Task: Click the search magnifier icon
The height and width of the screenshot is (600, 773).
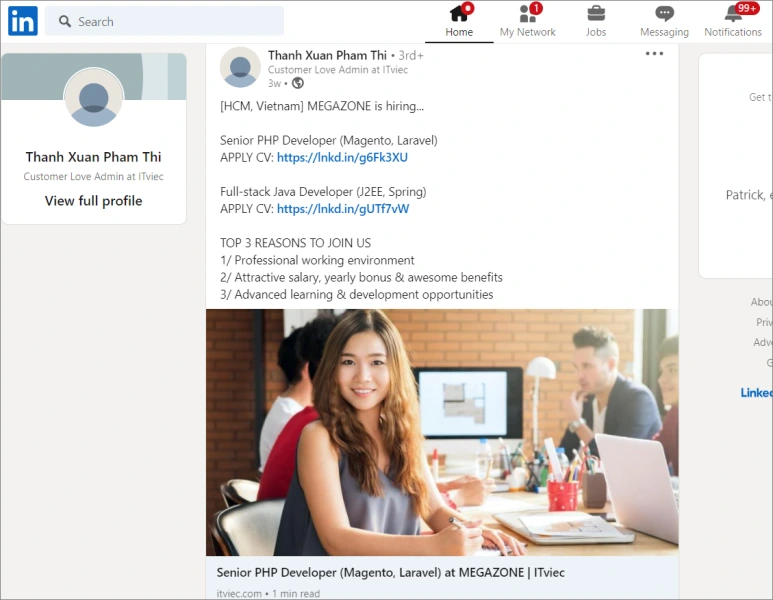Action: [65, 21]
